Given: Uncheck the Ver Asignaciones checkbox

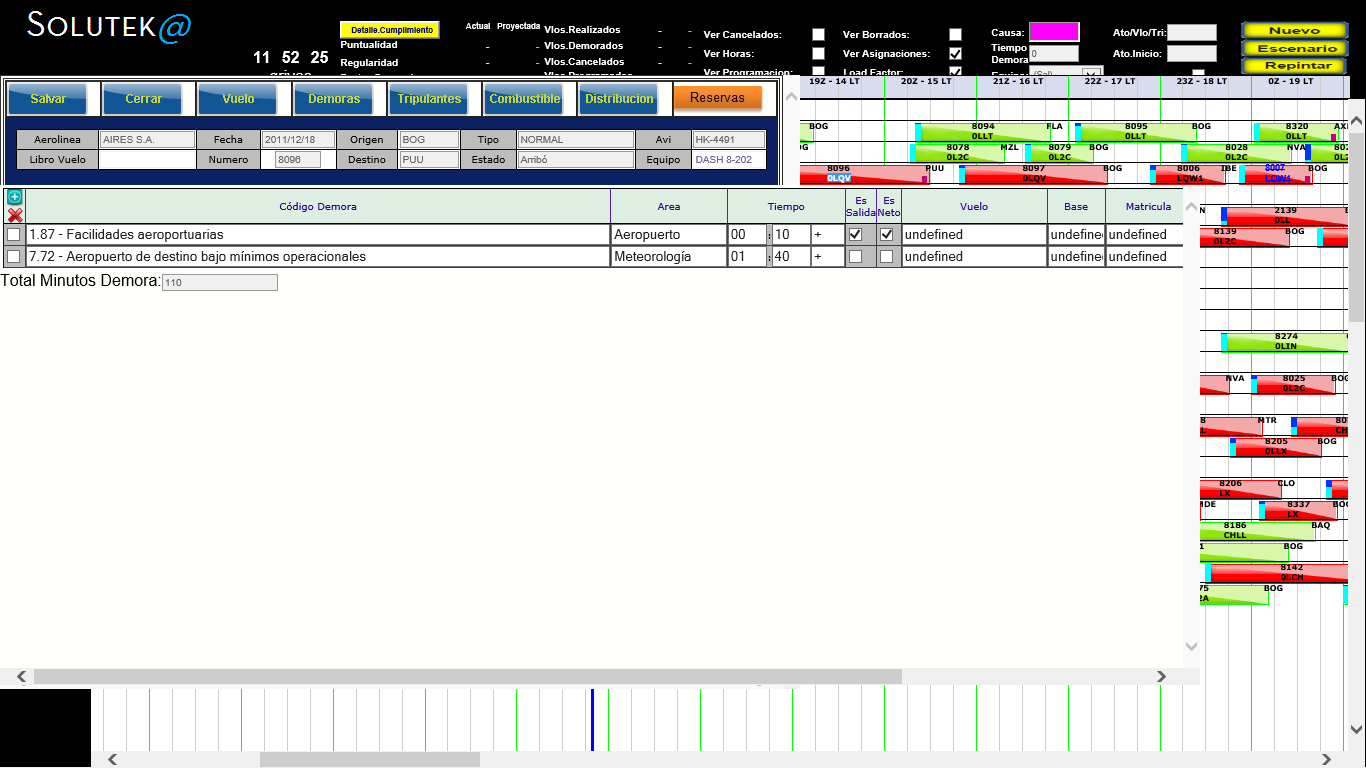Looking at the screenshot, I should (955, 54).
